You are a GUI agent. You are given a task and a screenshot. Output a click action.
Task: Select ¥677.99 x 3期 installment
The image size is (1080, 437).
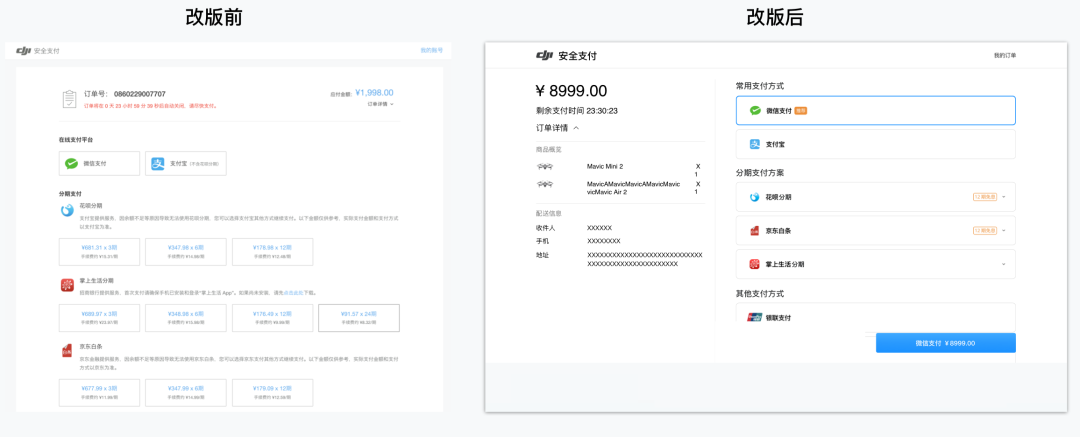click(99, 392)
